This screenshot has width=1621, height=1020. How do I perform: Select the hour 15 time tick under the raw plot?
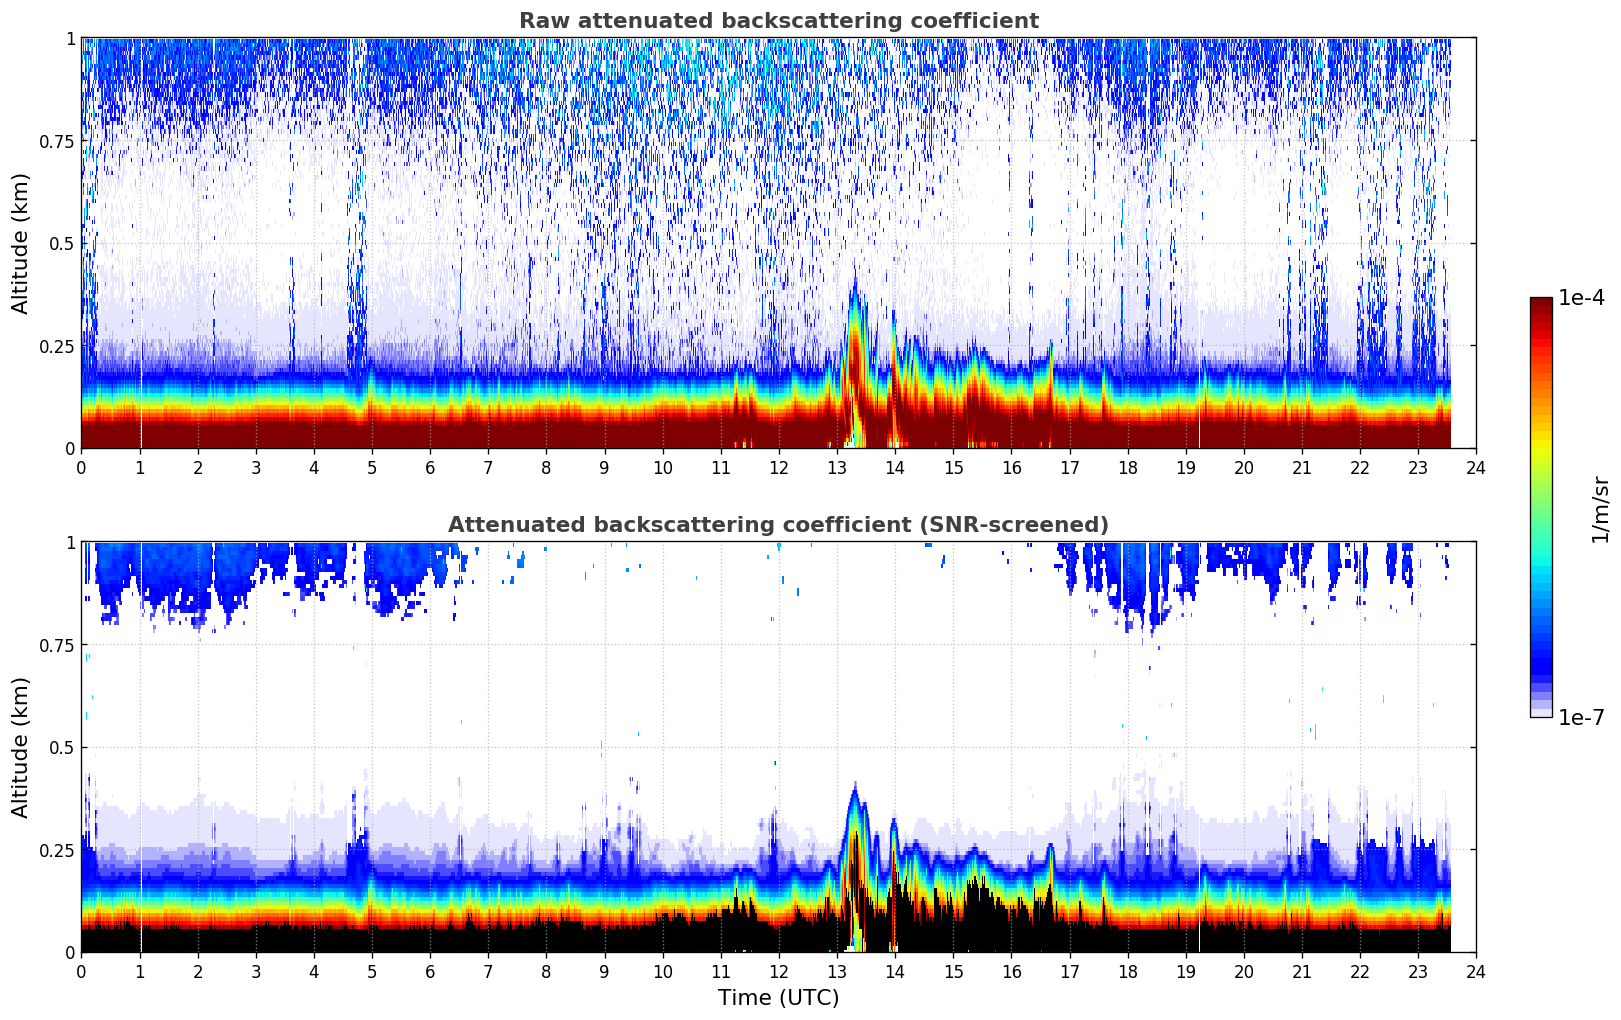pyautogui.click(x=953, y=467)
